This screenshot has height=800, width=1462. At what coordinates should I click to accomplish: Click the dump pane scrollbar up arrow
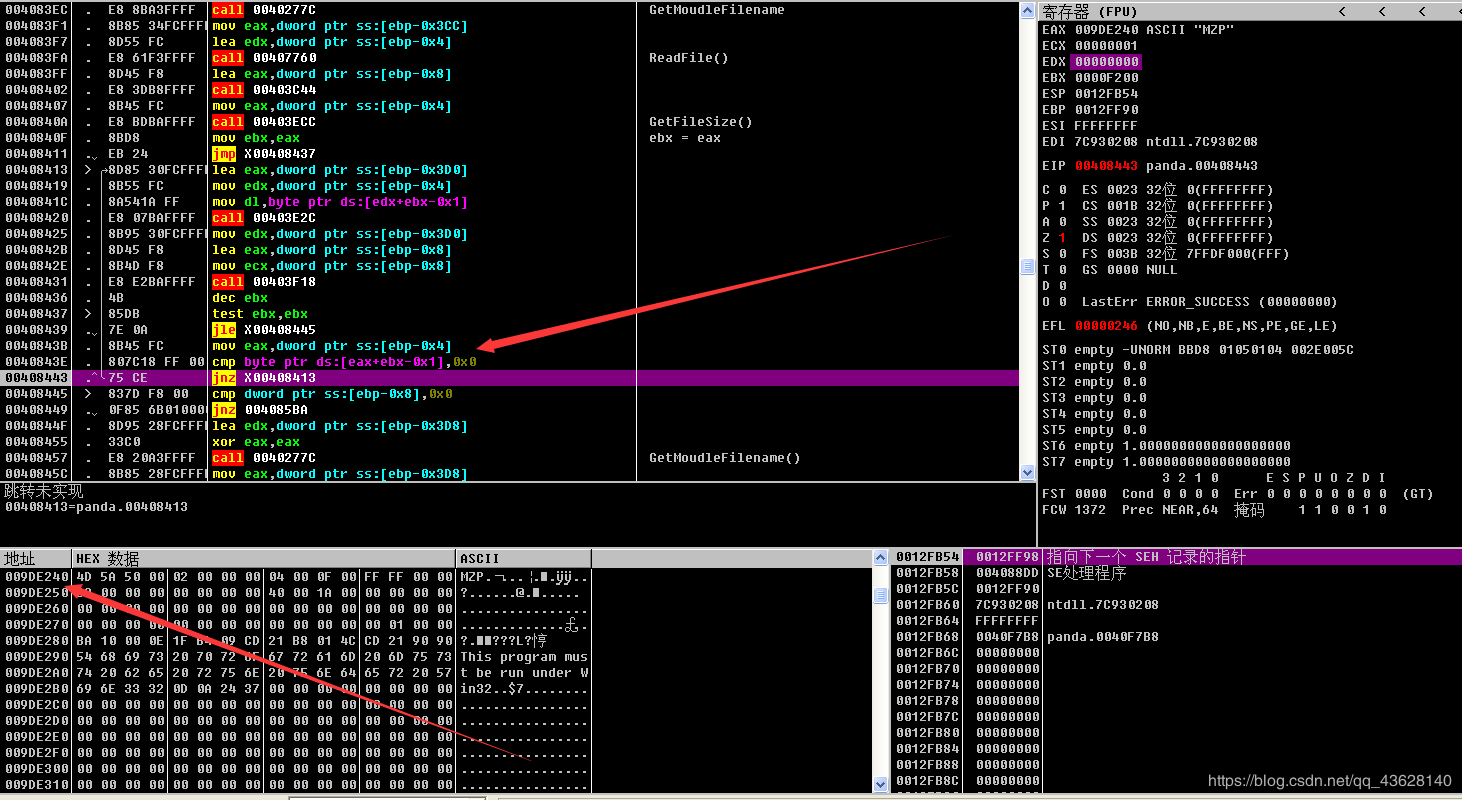pyautogui.click(x=881, y=557)
